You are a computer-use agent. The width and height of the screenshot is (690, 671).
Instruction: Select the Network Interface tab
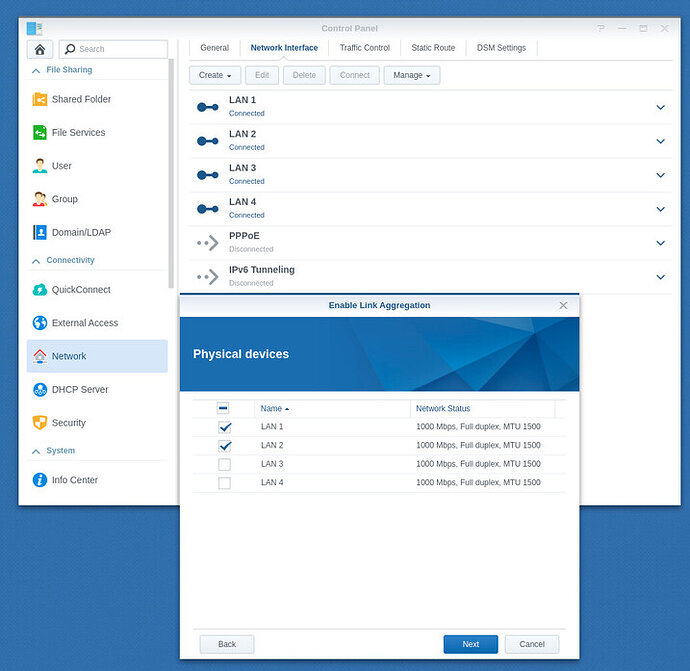(284, 48)
